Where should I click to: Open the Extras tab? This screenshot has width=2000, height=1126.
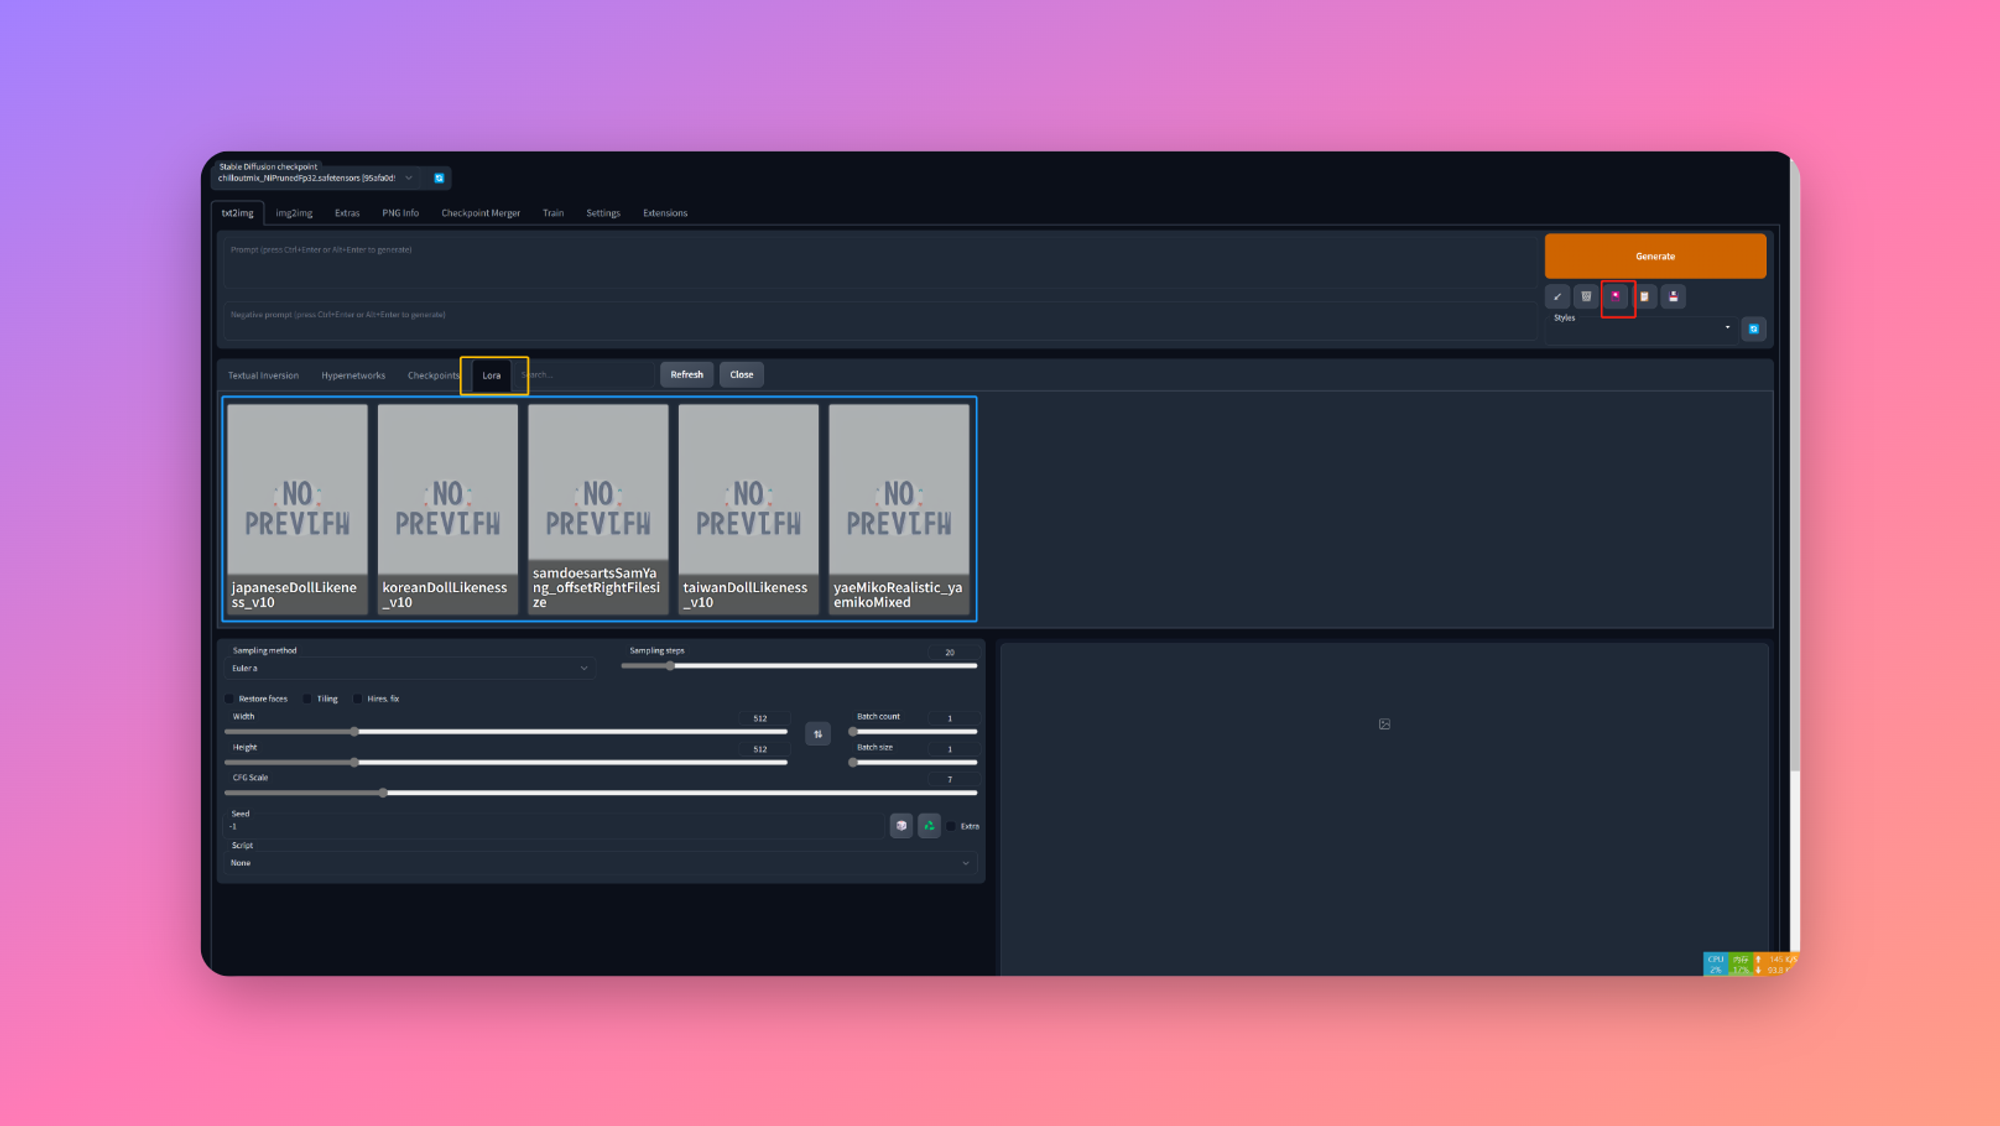(x=347, y=213)
